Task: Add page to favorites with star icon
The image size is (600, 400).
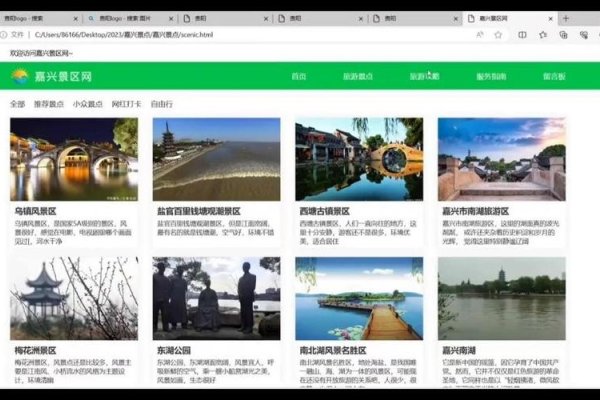Action: pos(498,35)
